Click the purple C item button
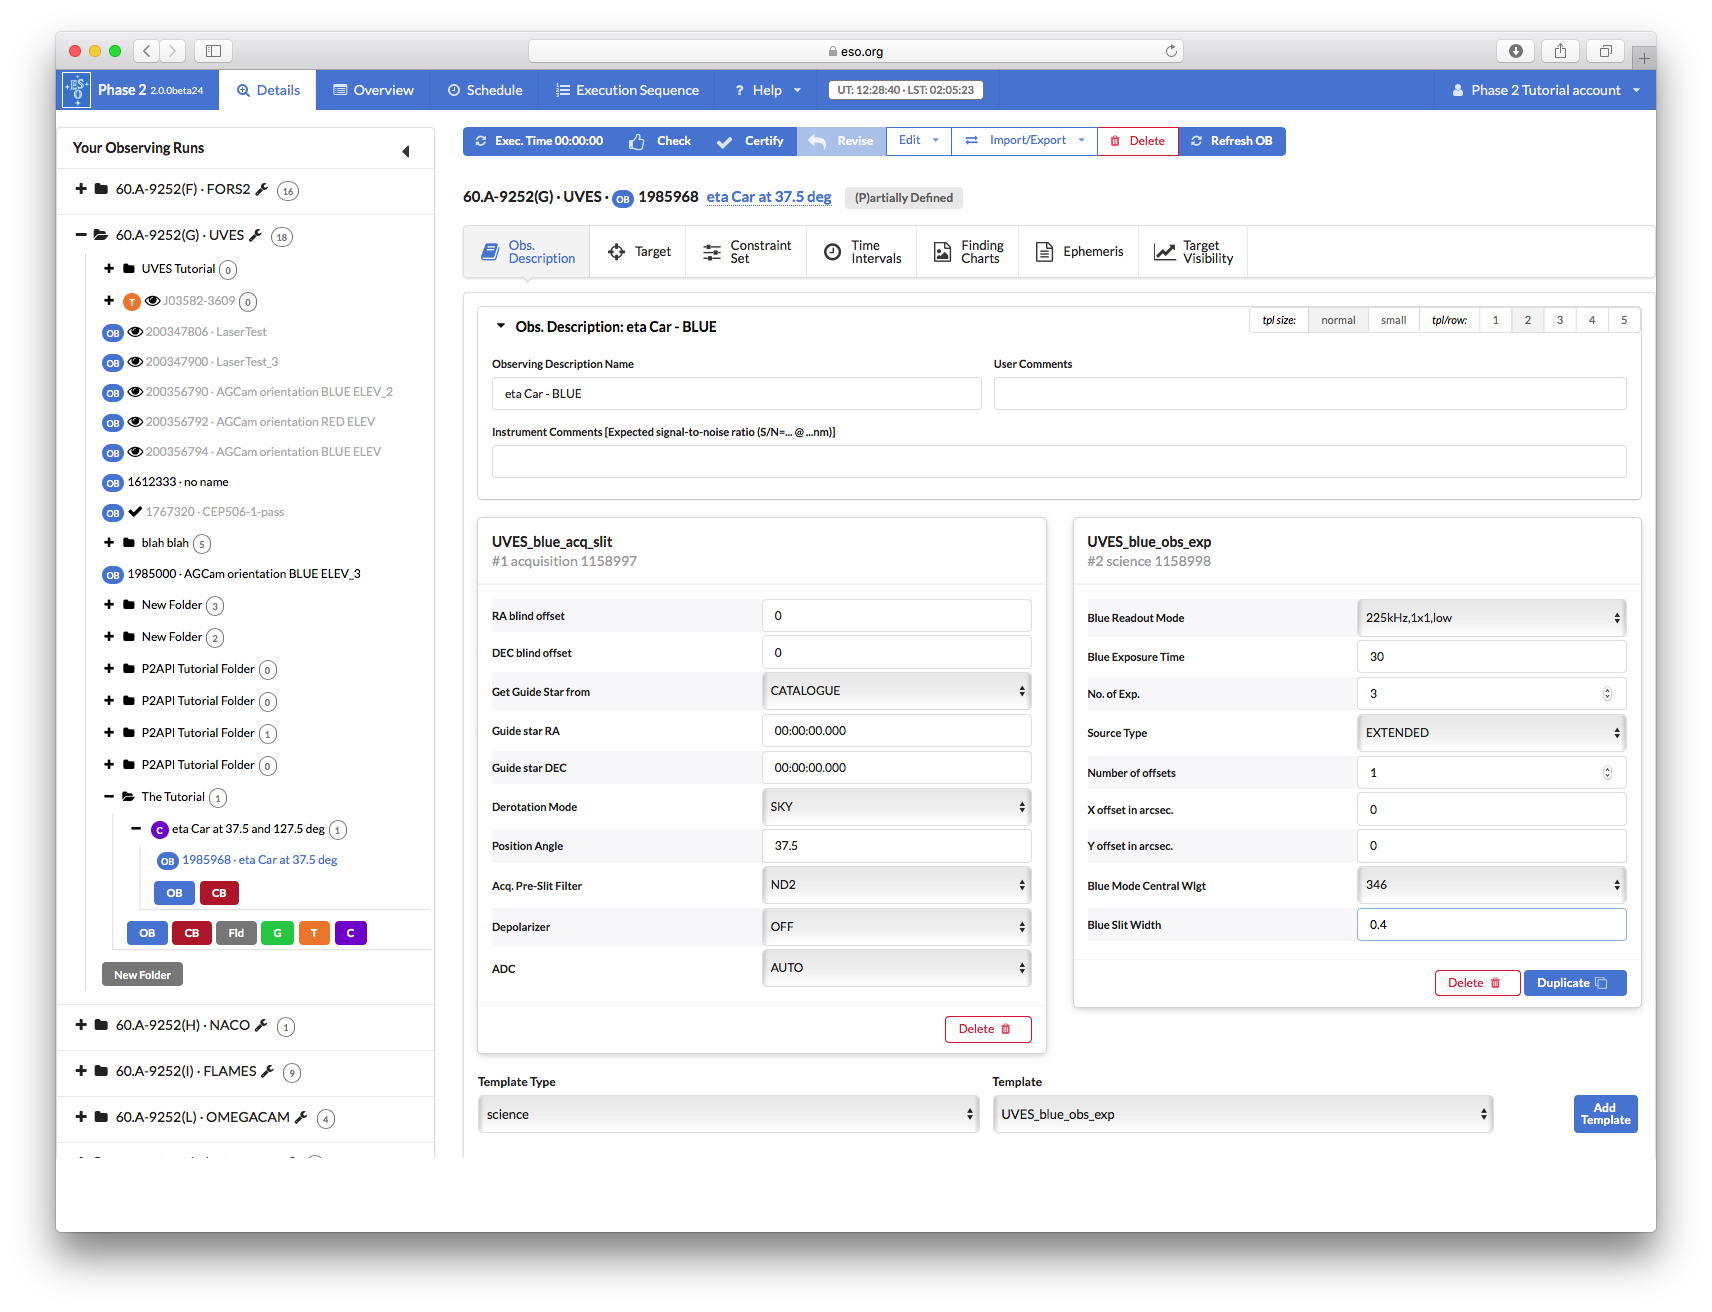This screenshot has height=1312, width=1712. coord(350,933)
